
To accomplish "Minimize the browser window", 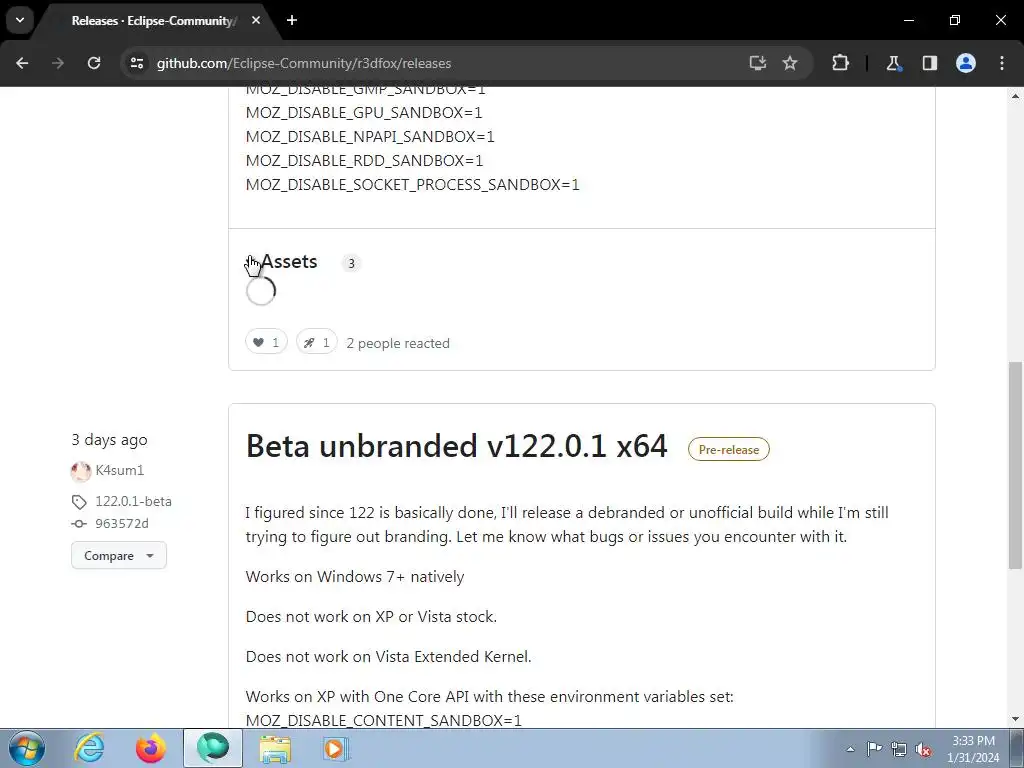I will (908, 20).
